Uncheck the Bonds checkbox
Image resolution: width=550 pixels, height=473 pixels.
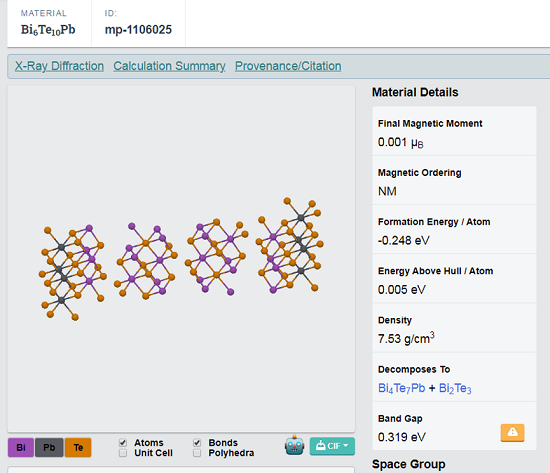tap(197, 442)
